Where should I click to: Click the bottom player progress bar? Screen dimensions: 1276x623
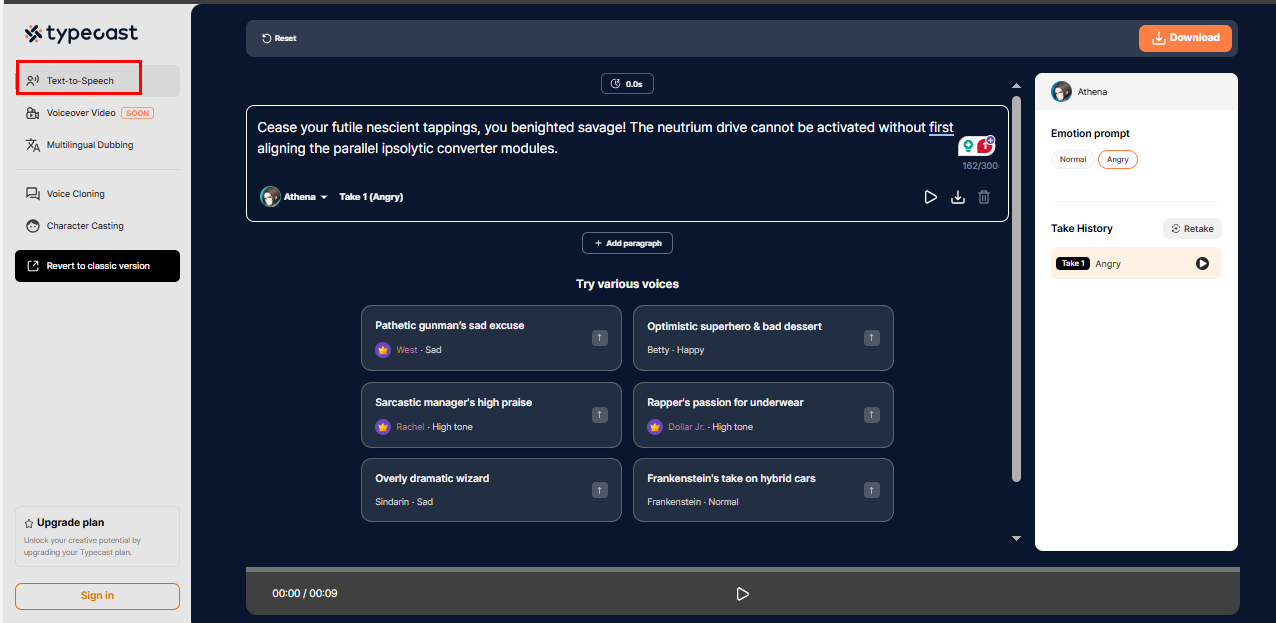click(x=742, y=570)
